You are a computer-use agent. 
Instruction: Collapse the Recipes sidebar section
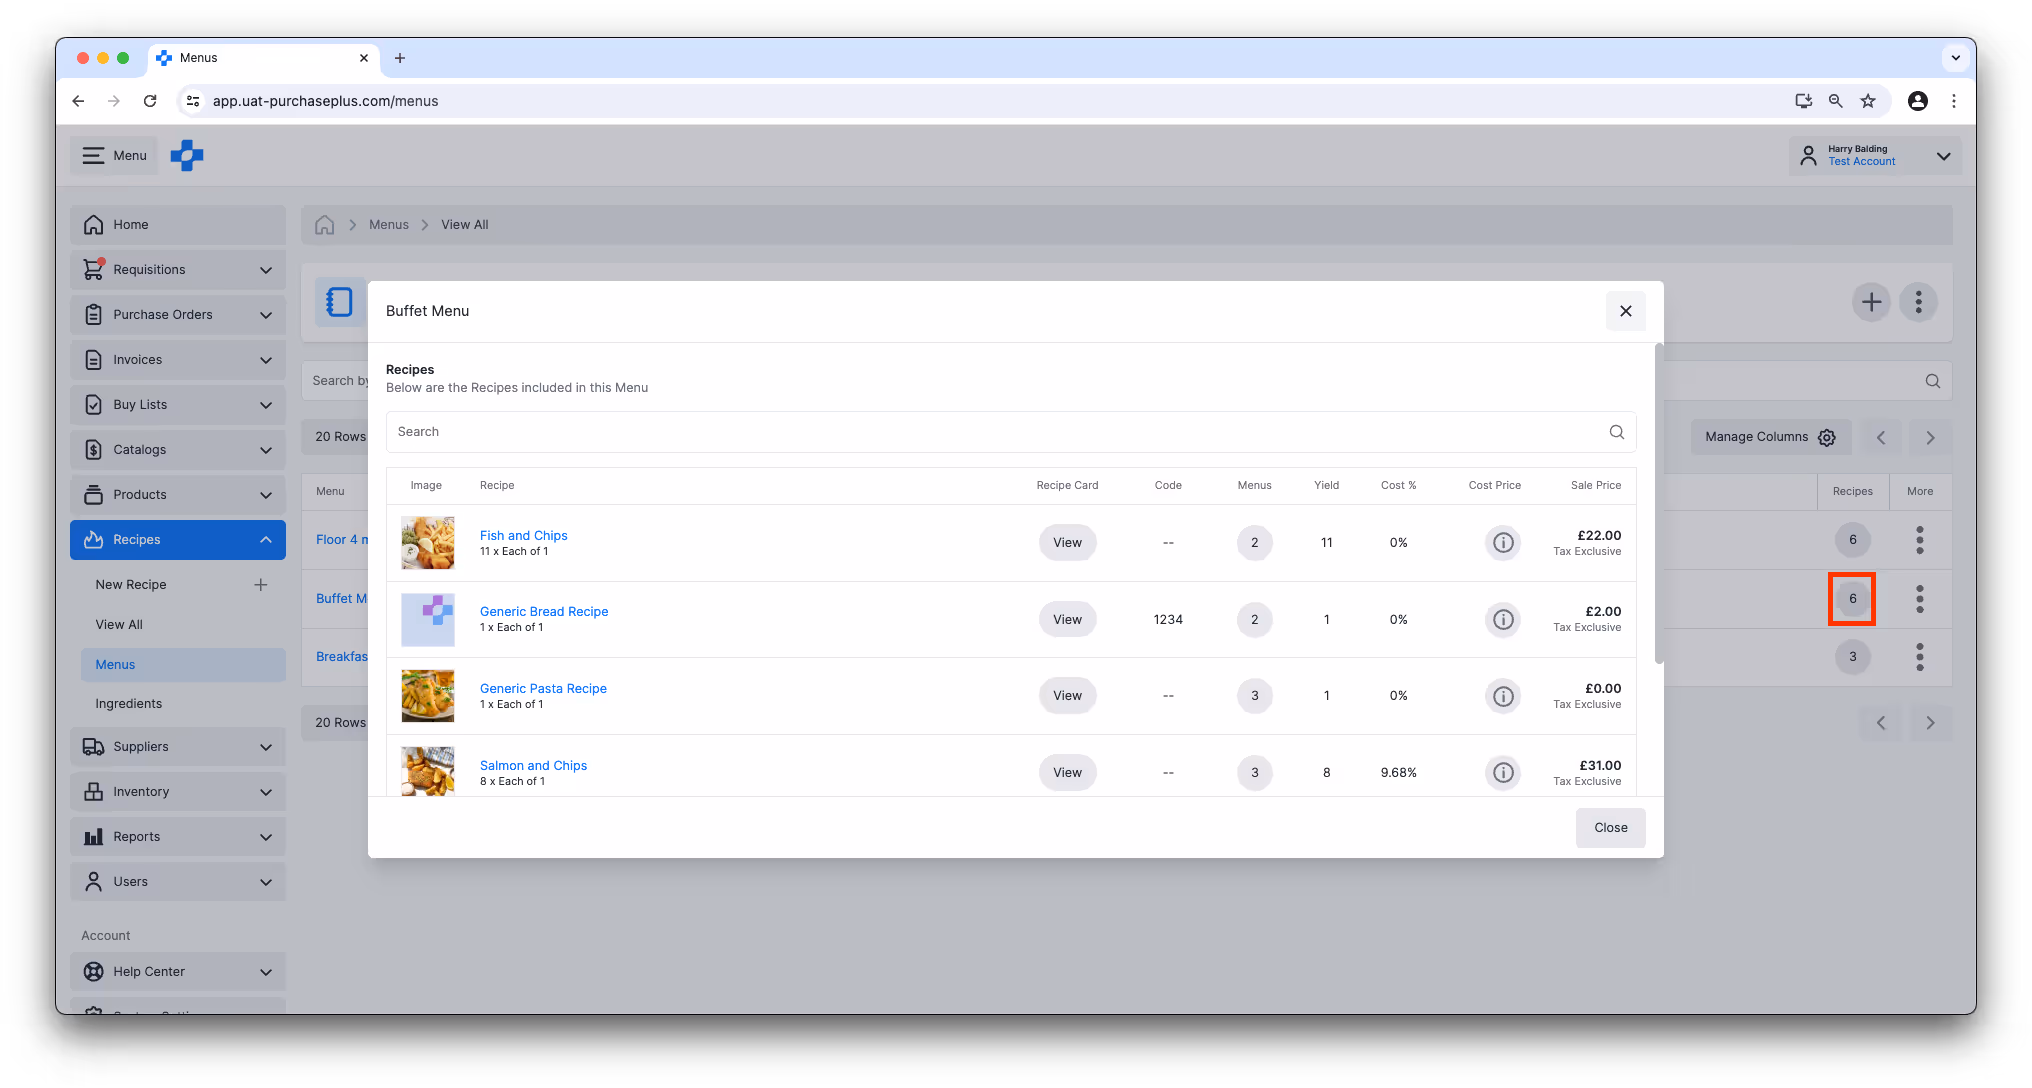point(265,540)
